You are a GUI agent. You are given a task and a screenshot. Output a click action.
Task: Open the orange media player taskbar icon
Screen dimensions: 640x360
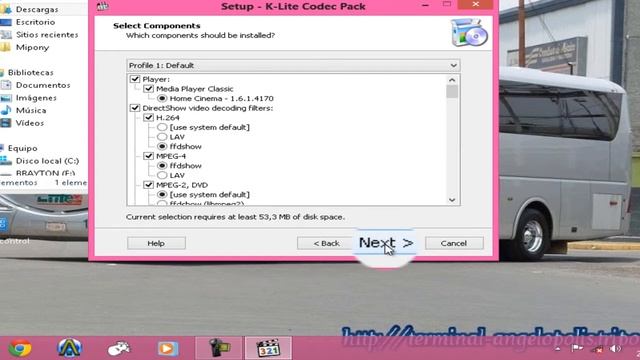tap(168, 349)
